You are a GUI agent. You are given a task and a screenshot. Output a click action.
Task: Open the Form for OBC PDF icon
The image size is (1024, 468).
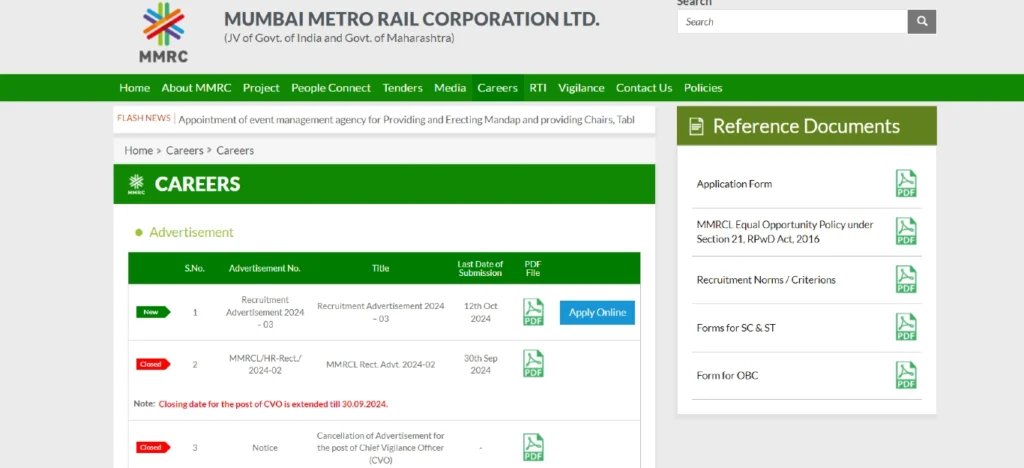click(906, 375)
